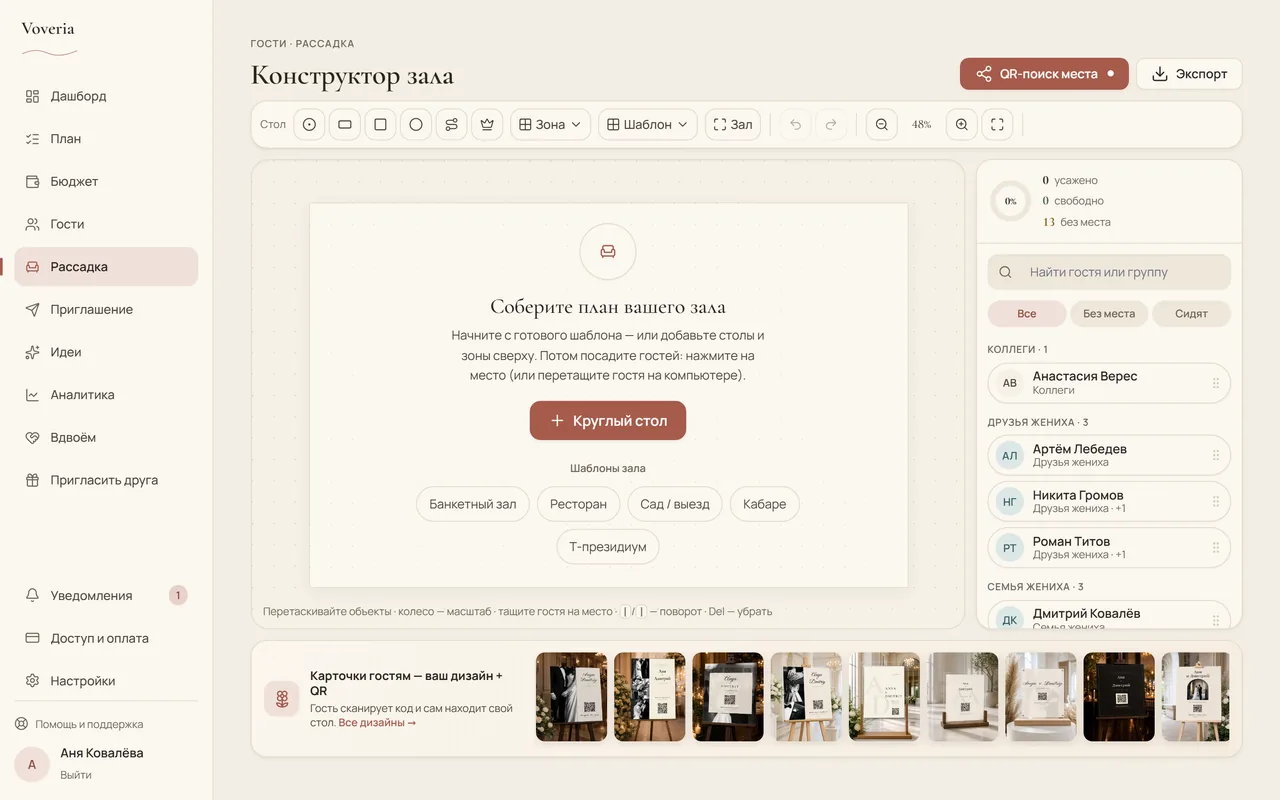
Task: Select guest Никита Громов
Action: 1109,501
